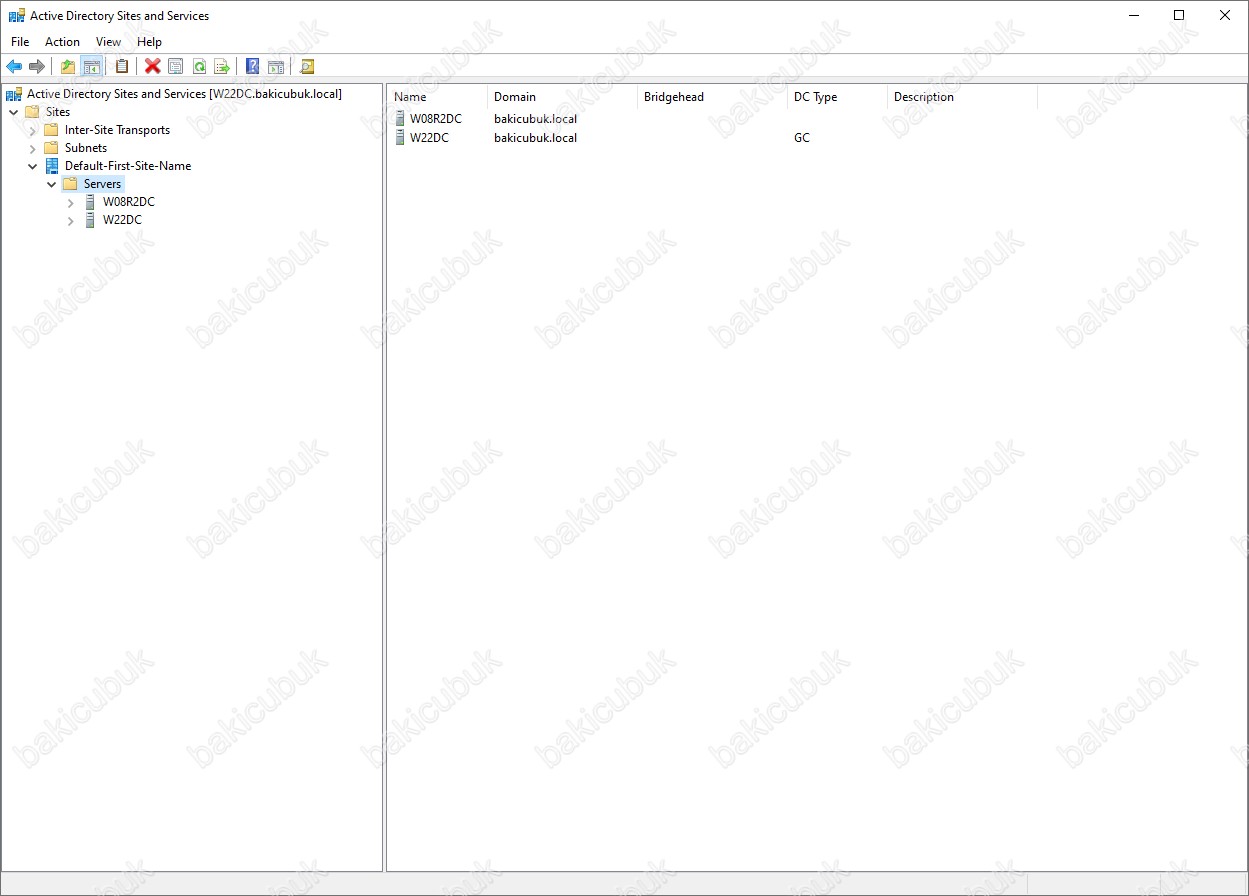Export List using the toolbar icon
Image resolution: width=1249 pixels, height=896 pixels.
(222, 67)
